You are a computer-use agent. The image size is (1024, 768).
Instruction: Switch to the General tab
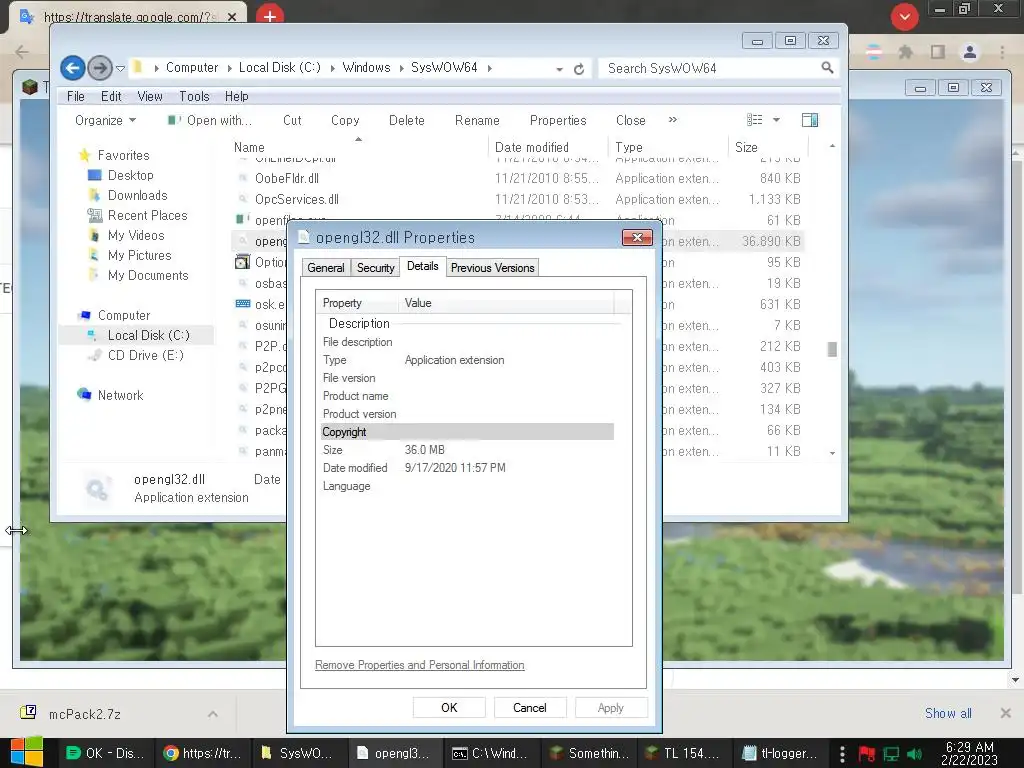pos(326,268)
